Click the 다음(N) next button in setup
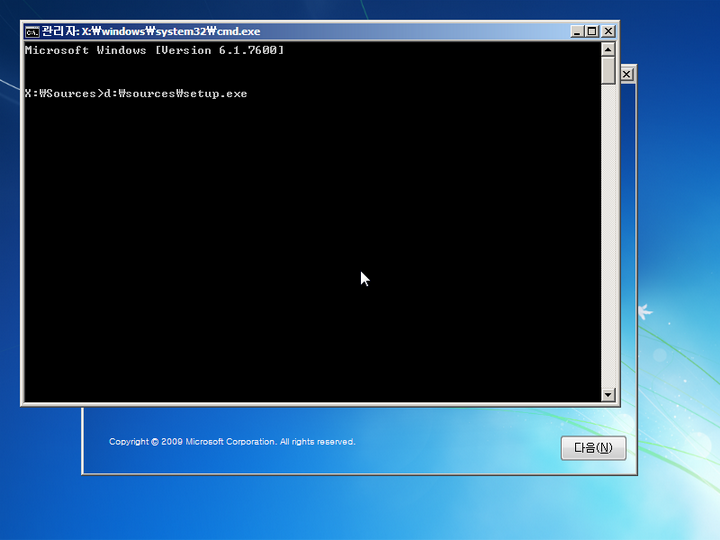The width and height of the screenshot is (720, 540). (593, 448)
